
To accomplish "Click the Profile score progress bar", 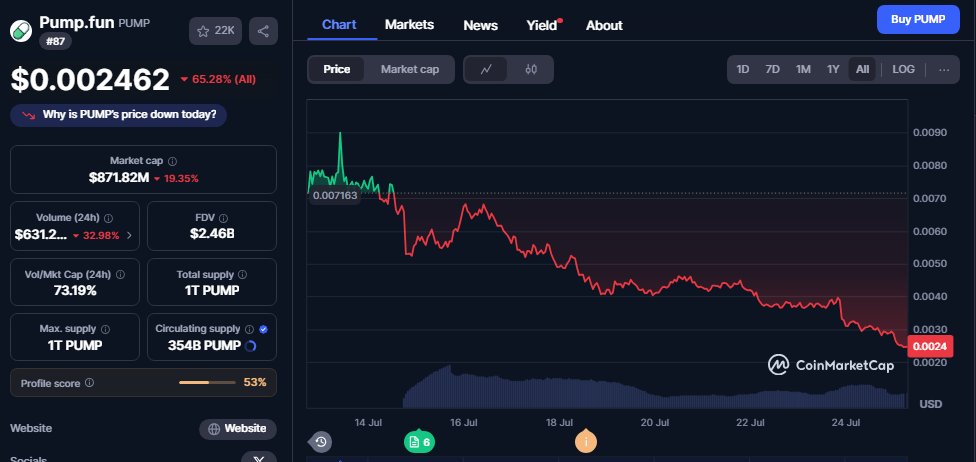I will coord(206,382).
